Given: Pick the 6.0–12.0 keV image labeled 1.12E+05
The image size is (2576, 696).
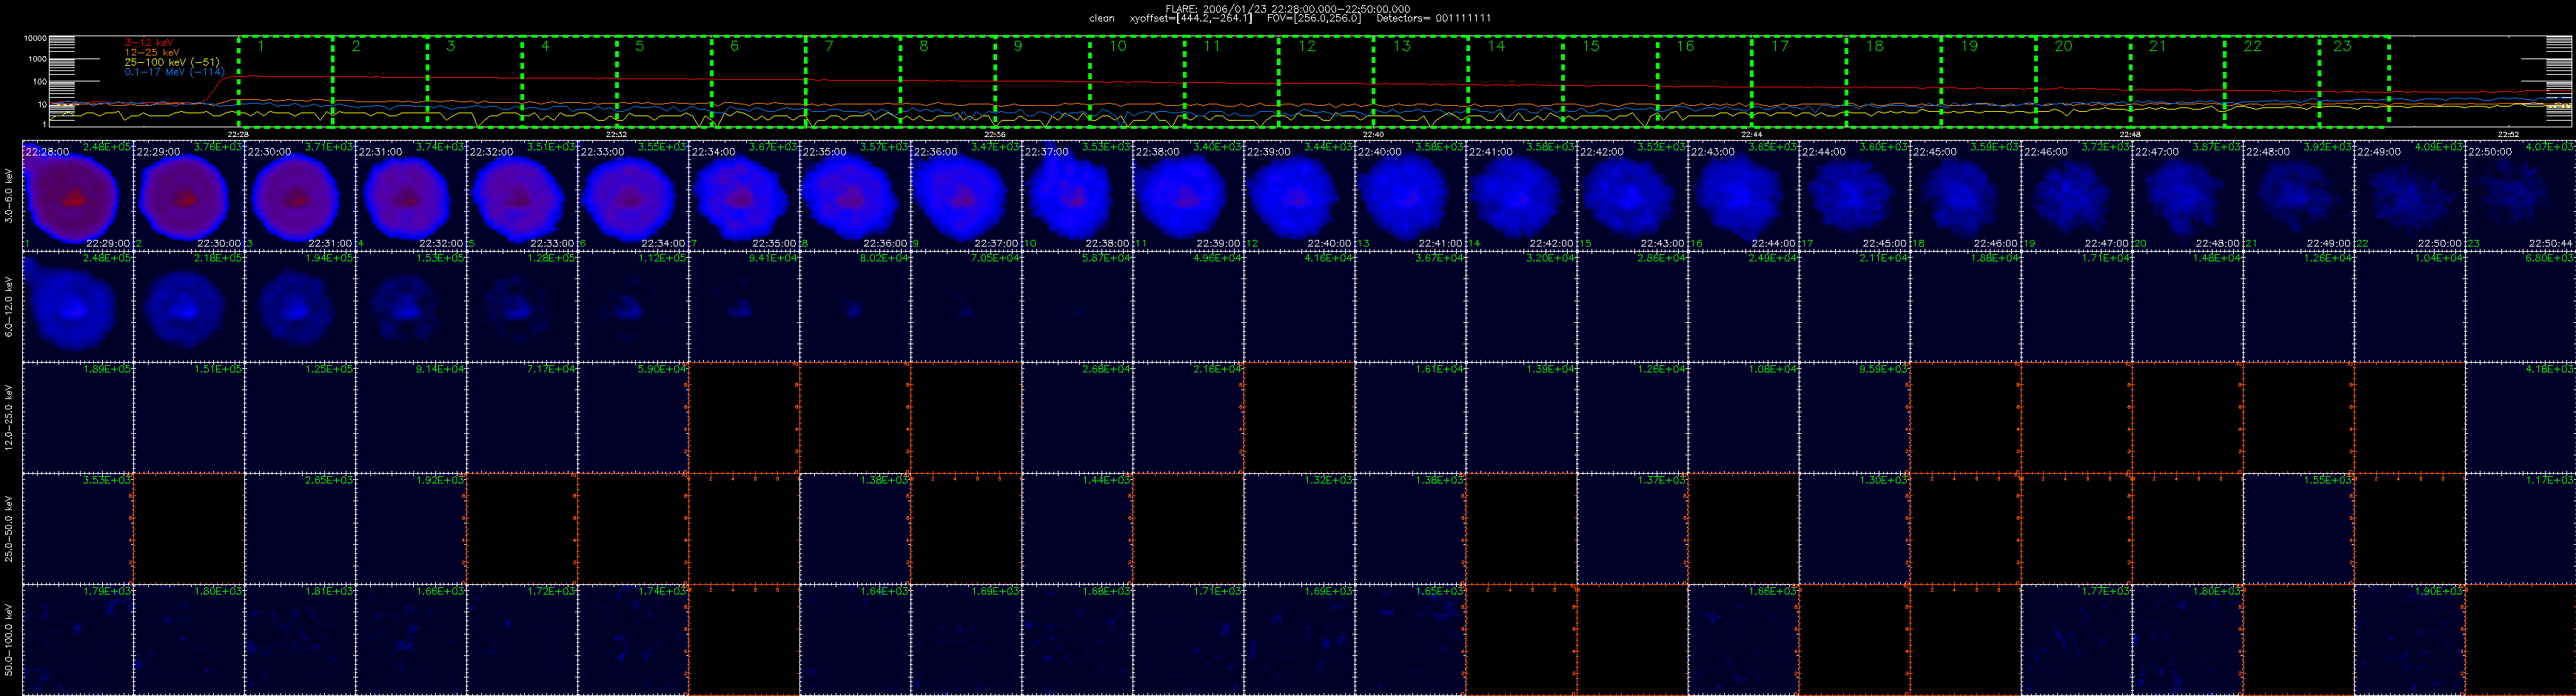Looking at the screenshot, I should tap(633, 307).
